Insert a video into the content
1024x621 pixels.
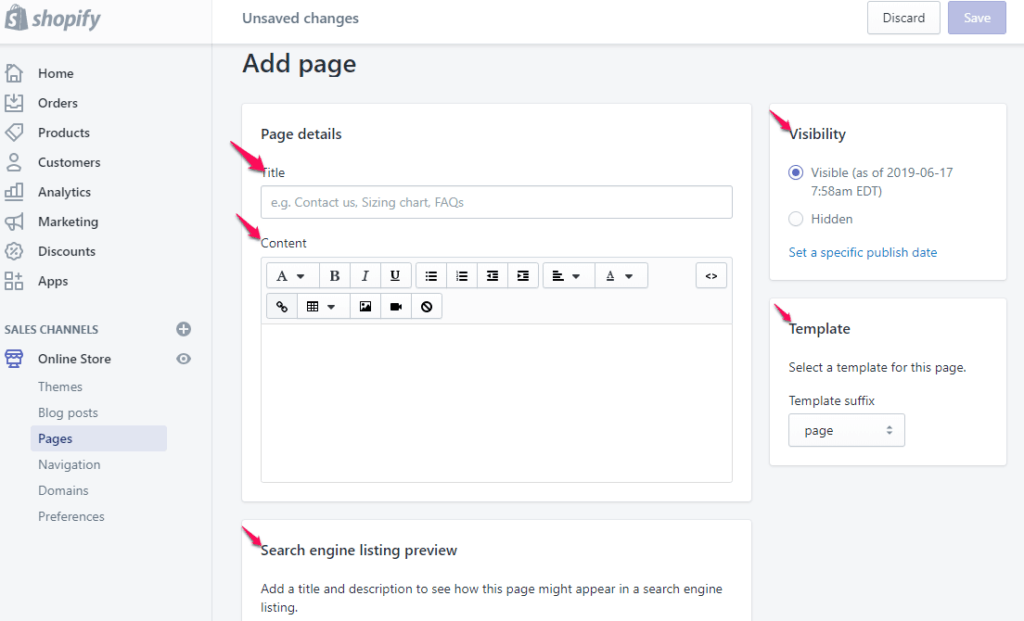pyautogui.click(x=396, y=307)
